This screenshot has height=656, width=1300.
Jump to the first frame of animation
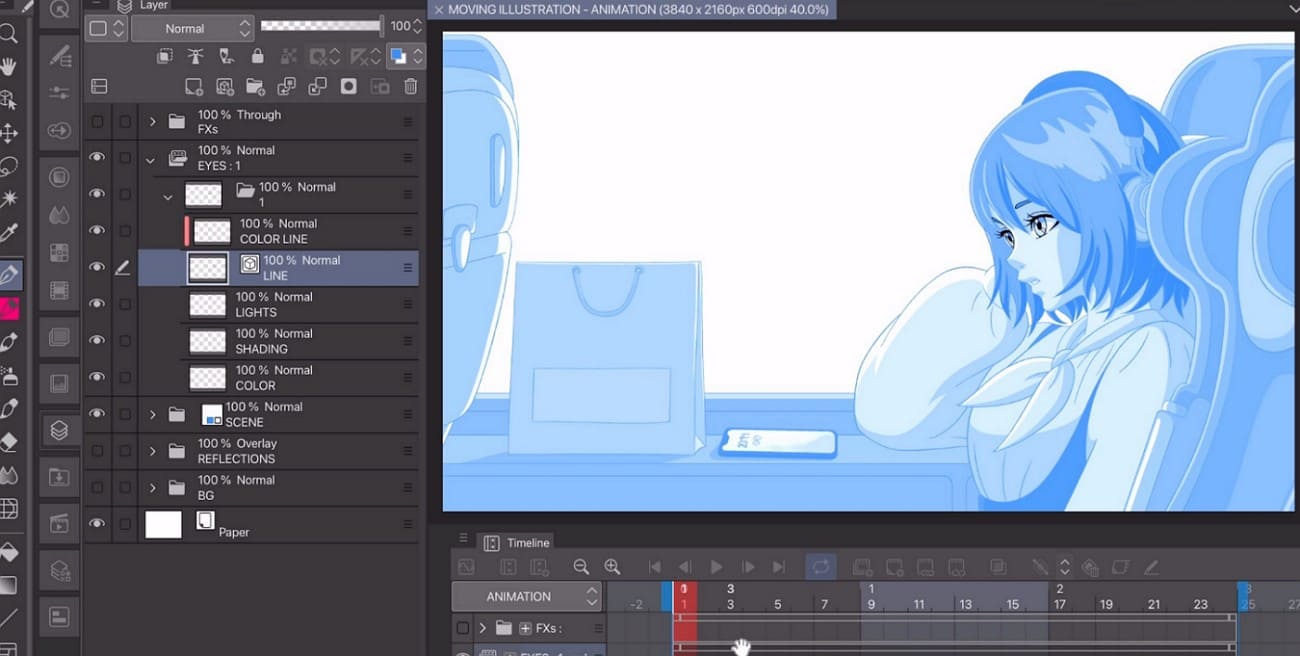(654, 566)
